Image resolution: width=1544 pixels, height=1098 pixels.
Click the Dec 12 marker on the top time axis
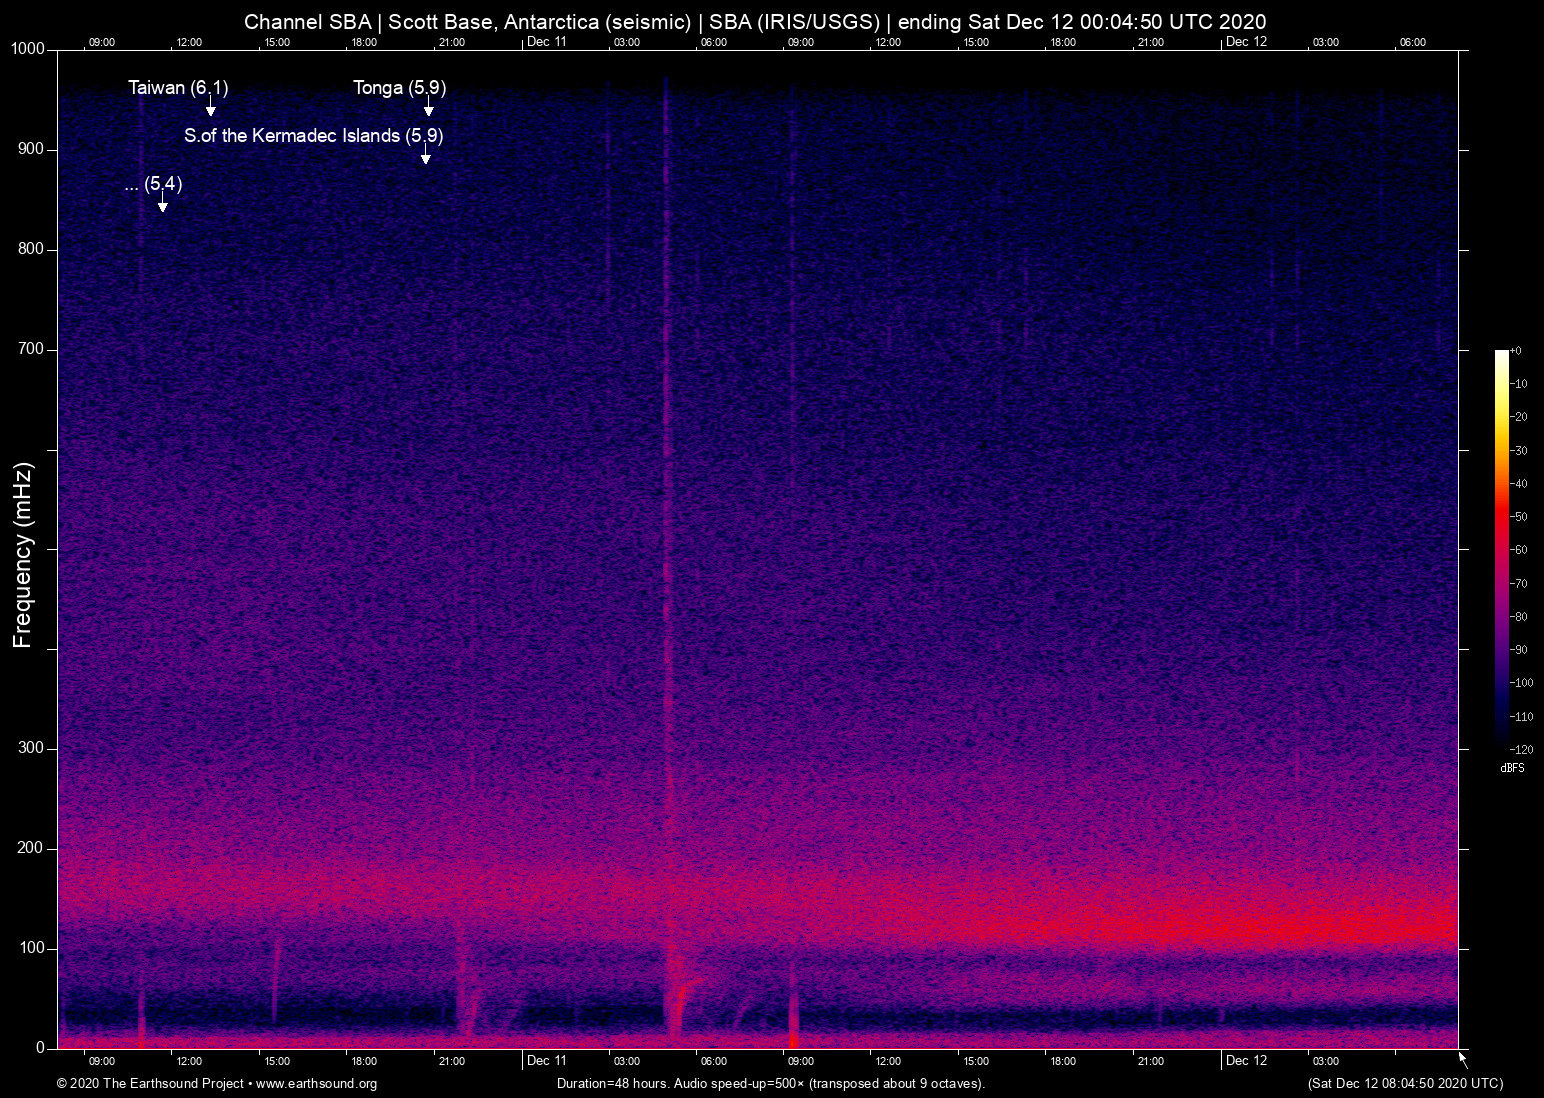1246,42
